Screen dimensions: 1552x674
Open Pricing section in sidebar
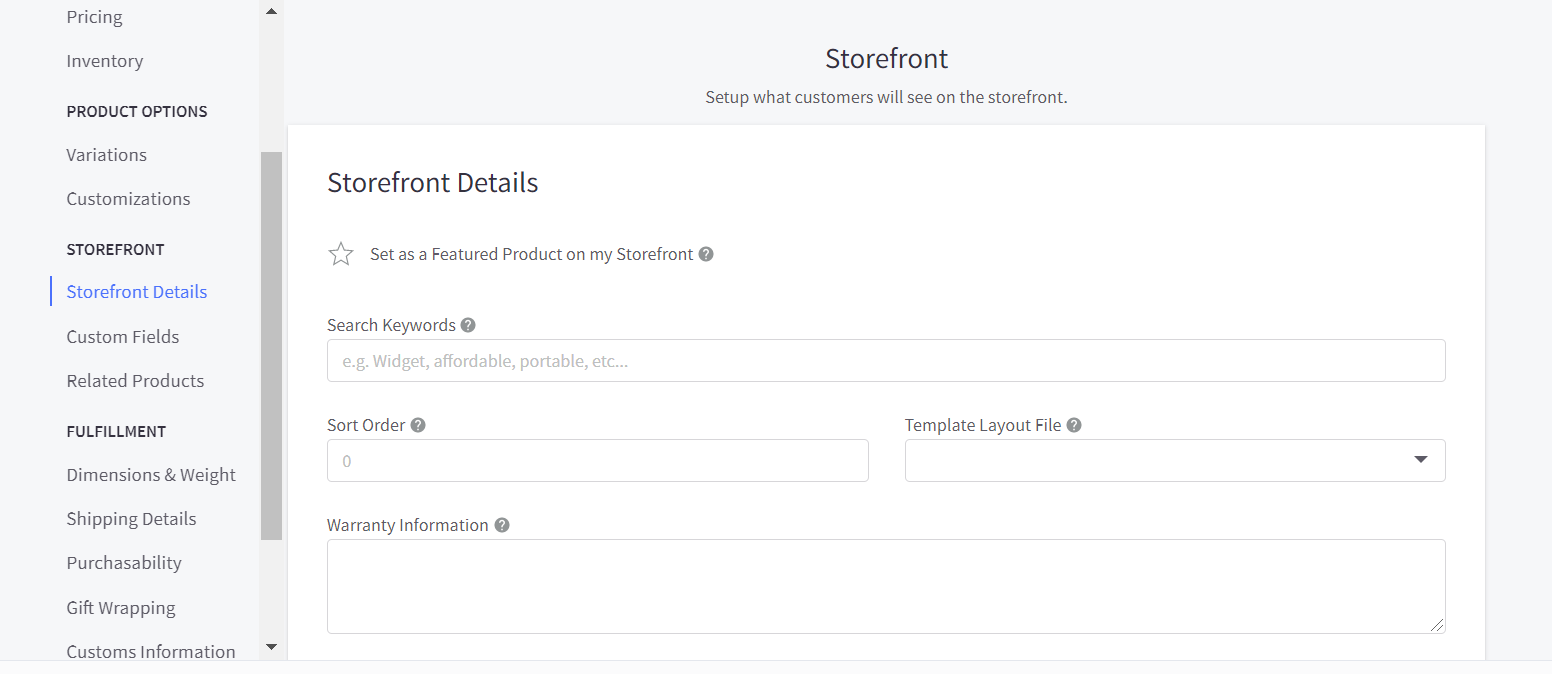coord(94,17)
